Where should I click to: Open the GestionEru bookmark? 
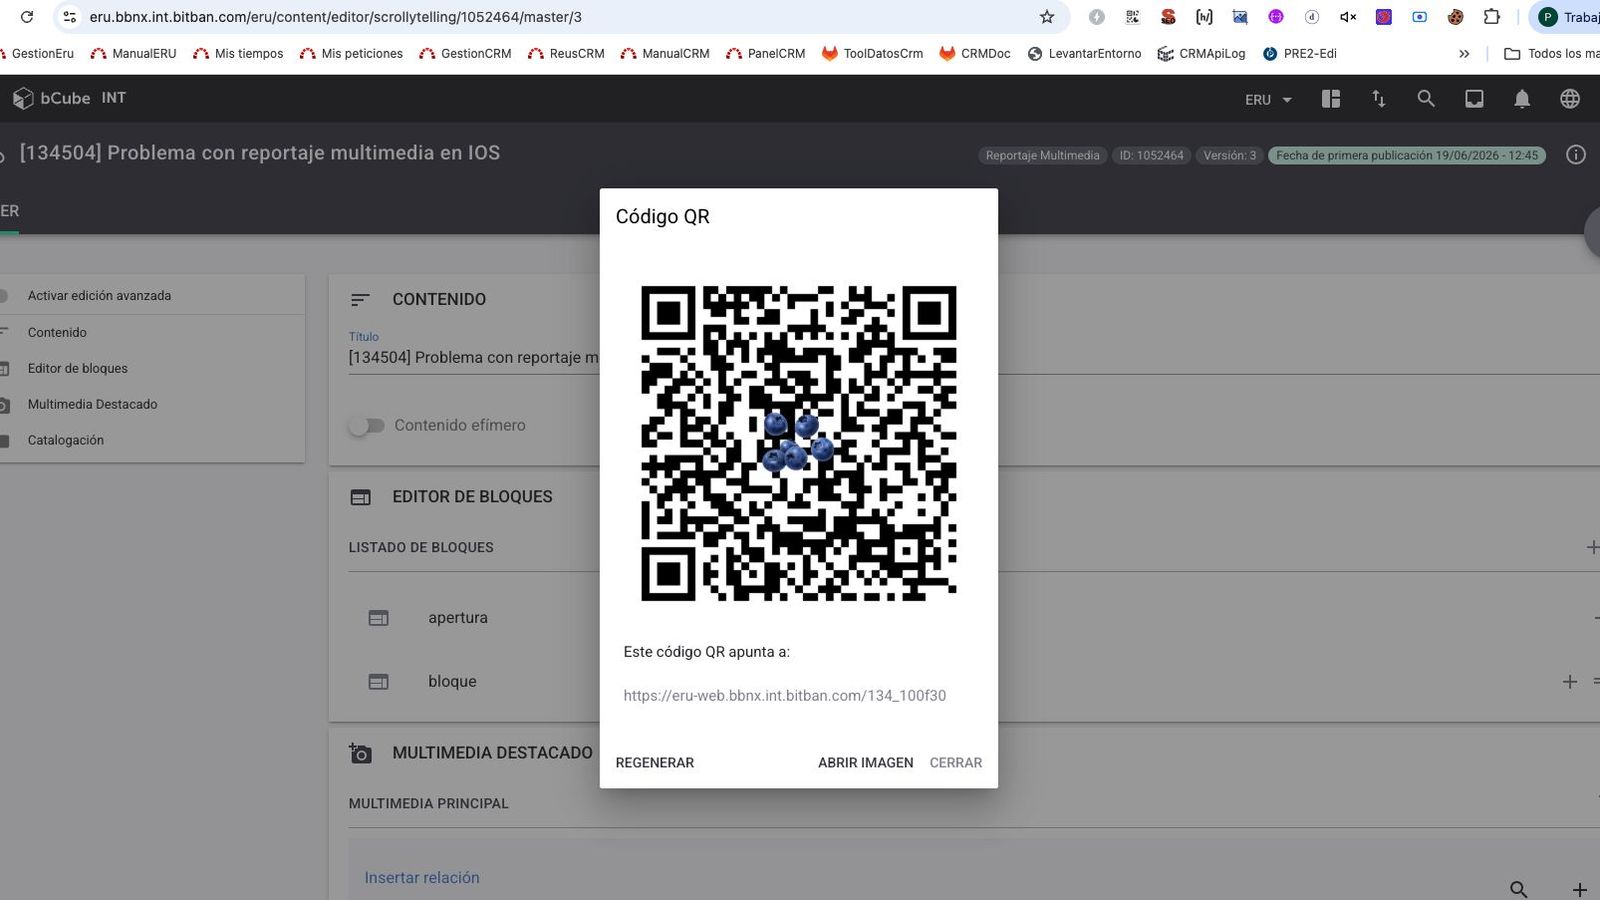[x=40, y=54]
